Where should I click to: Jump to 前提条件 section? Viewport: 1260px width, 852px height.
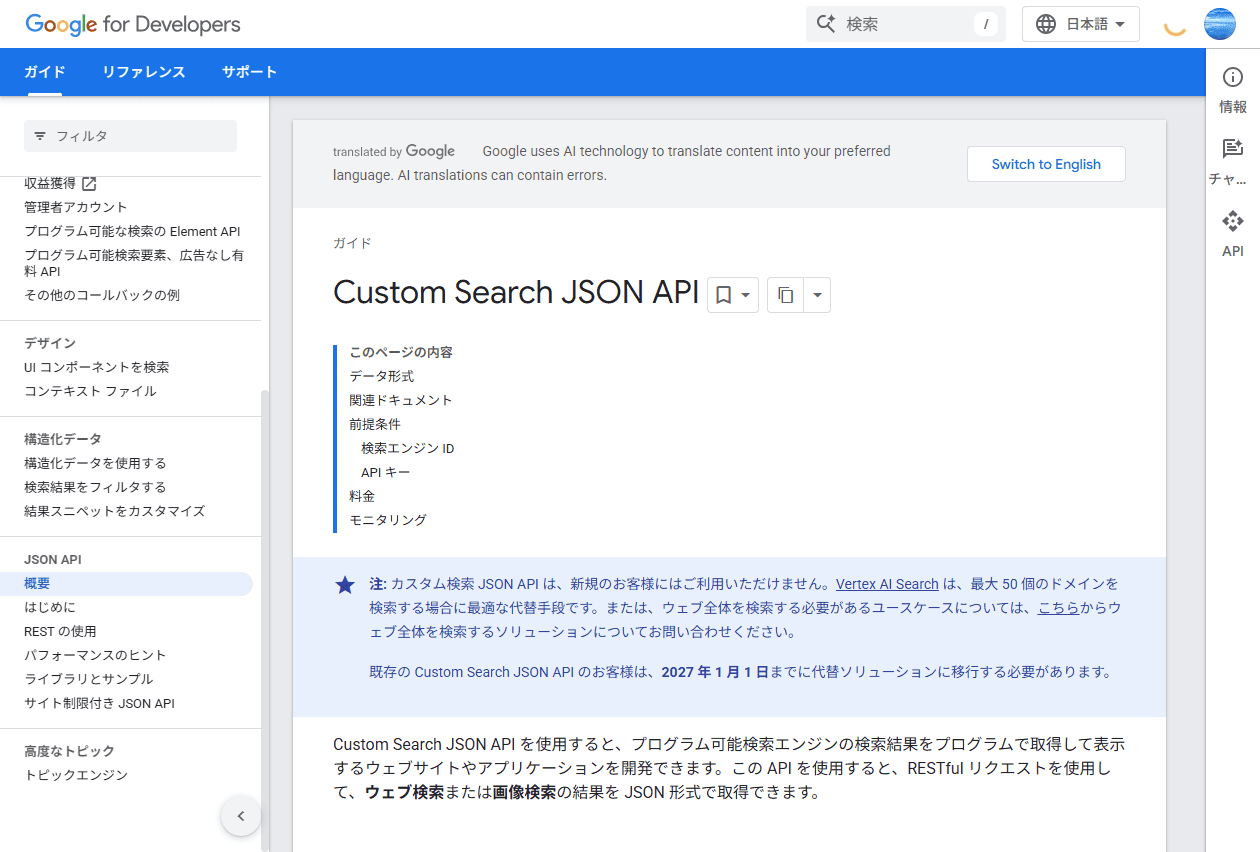click(x=375, y=424)
